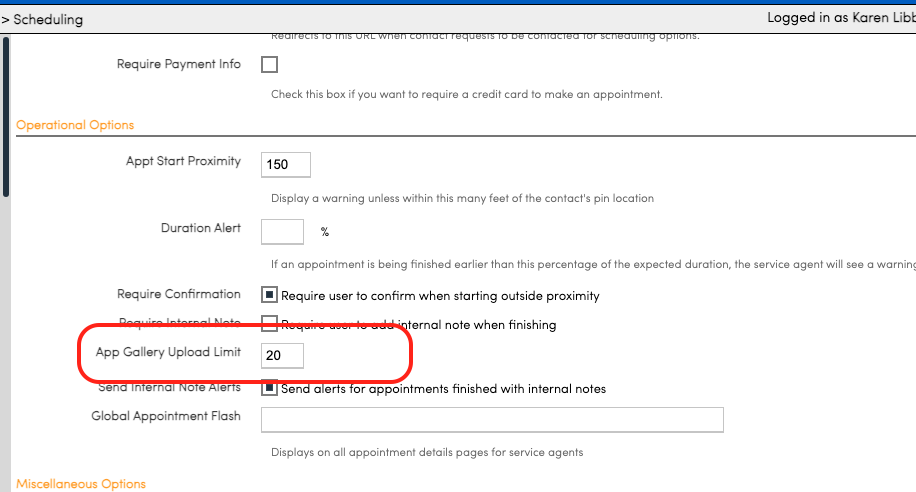
Task: Open the Scheduling breadcrumb
Action: coord(48,19)
